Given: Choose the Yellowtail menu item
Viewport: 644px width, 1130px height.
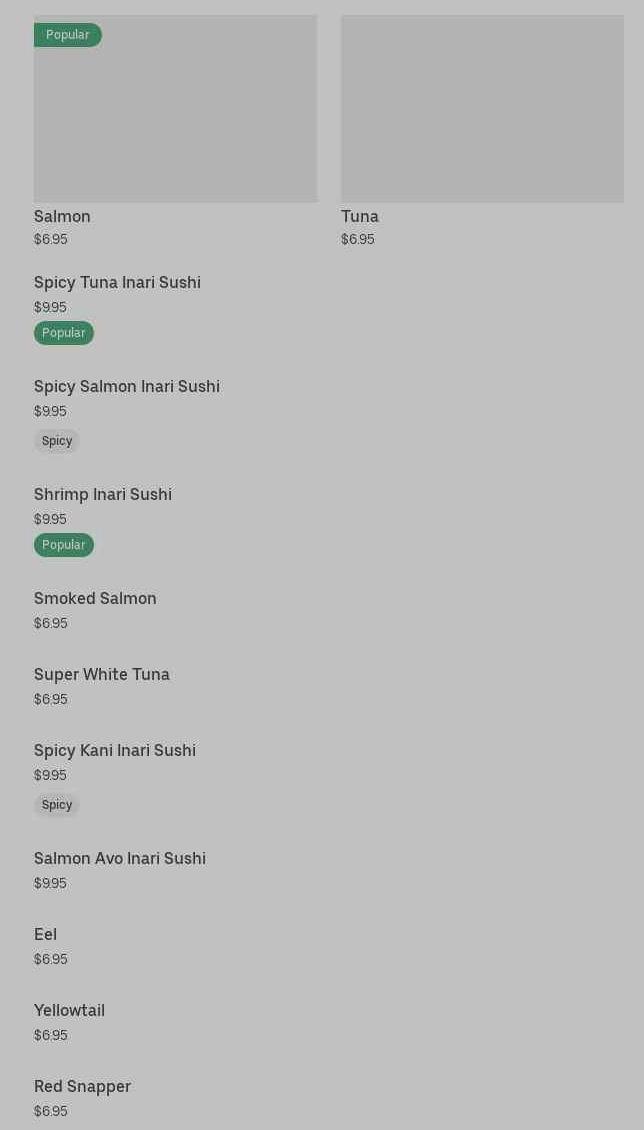Looking at the screenshot, I should (x=70, y=1011).
